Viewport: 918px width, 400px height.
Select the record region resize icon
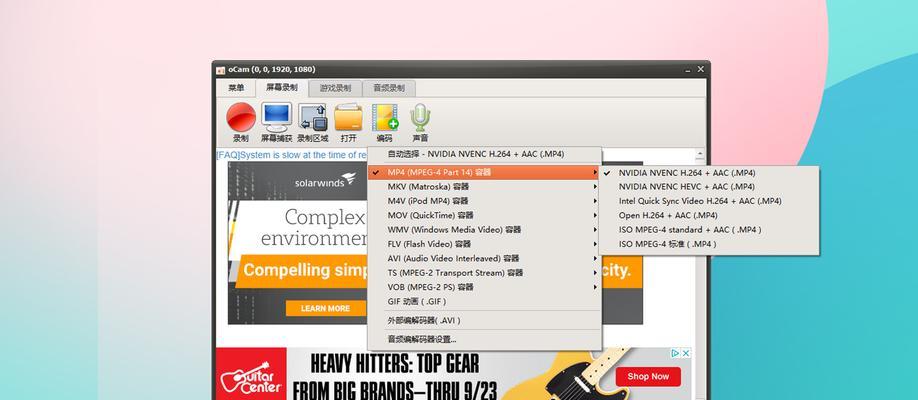coord(312,117)
